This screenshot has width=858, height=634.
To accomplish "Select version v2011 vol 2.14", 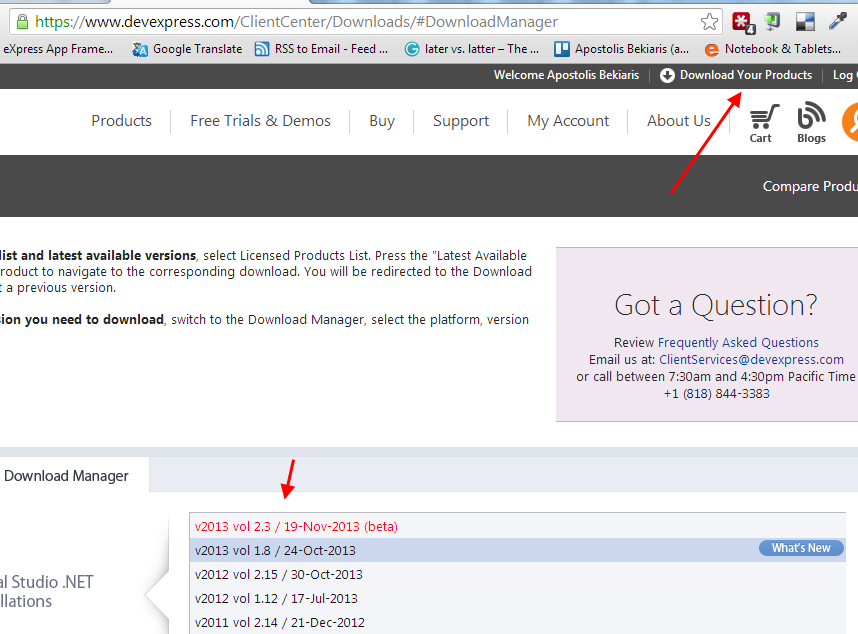I will [517, 623].
